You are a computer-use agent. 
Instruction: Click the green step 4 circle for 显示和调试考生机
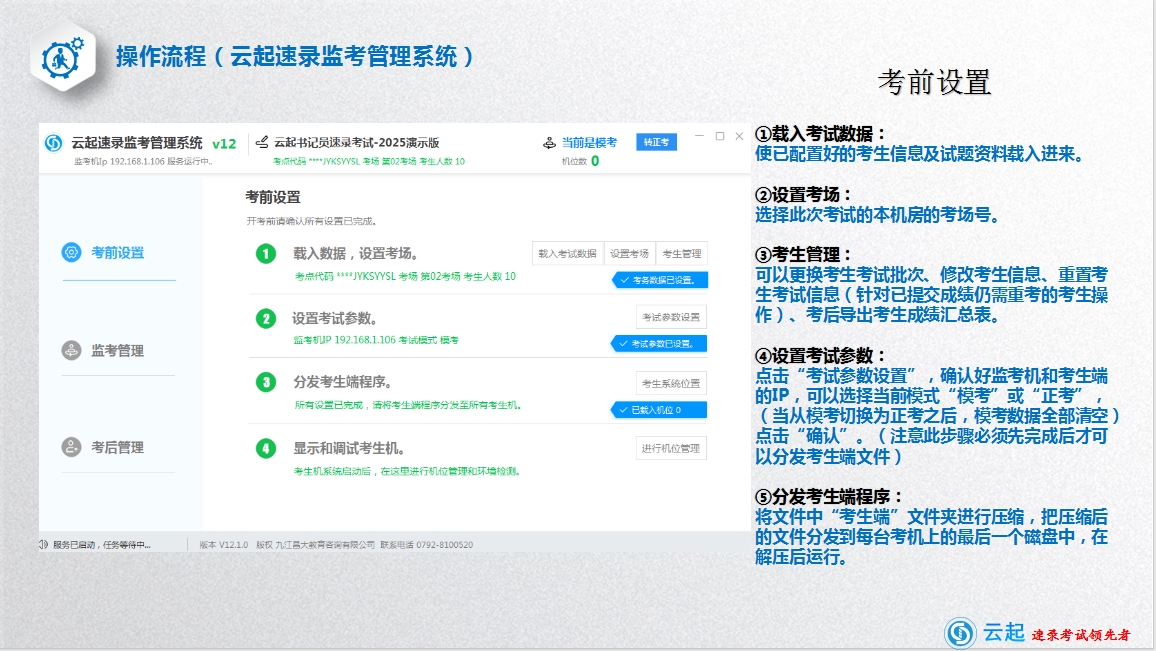click(265, 448)
